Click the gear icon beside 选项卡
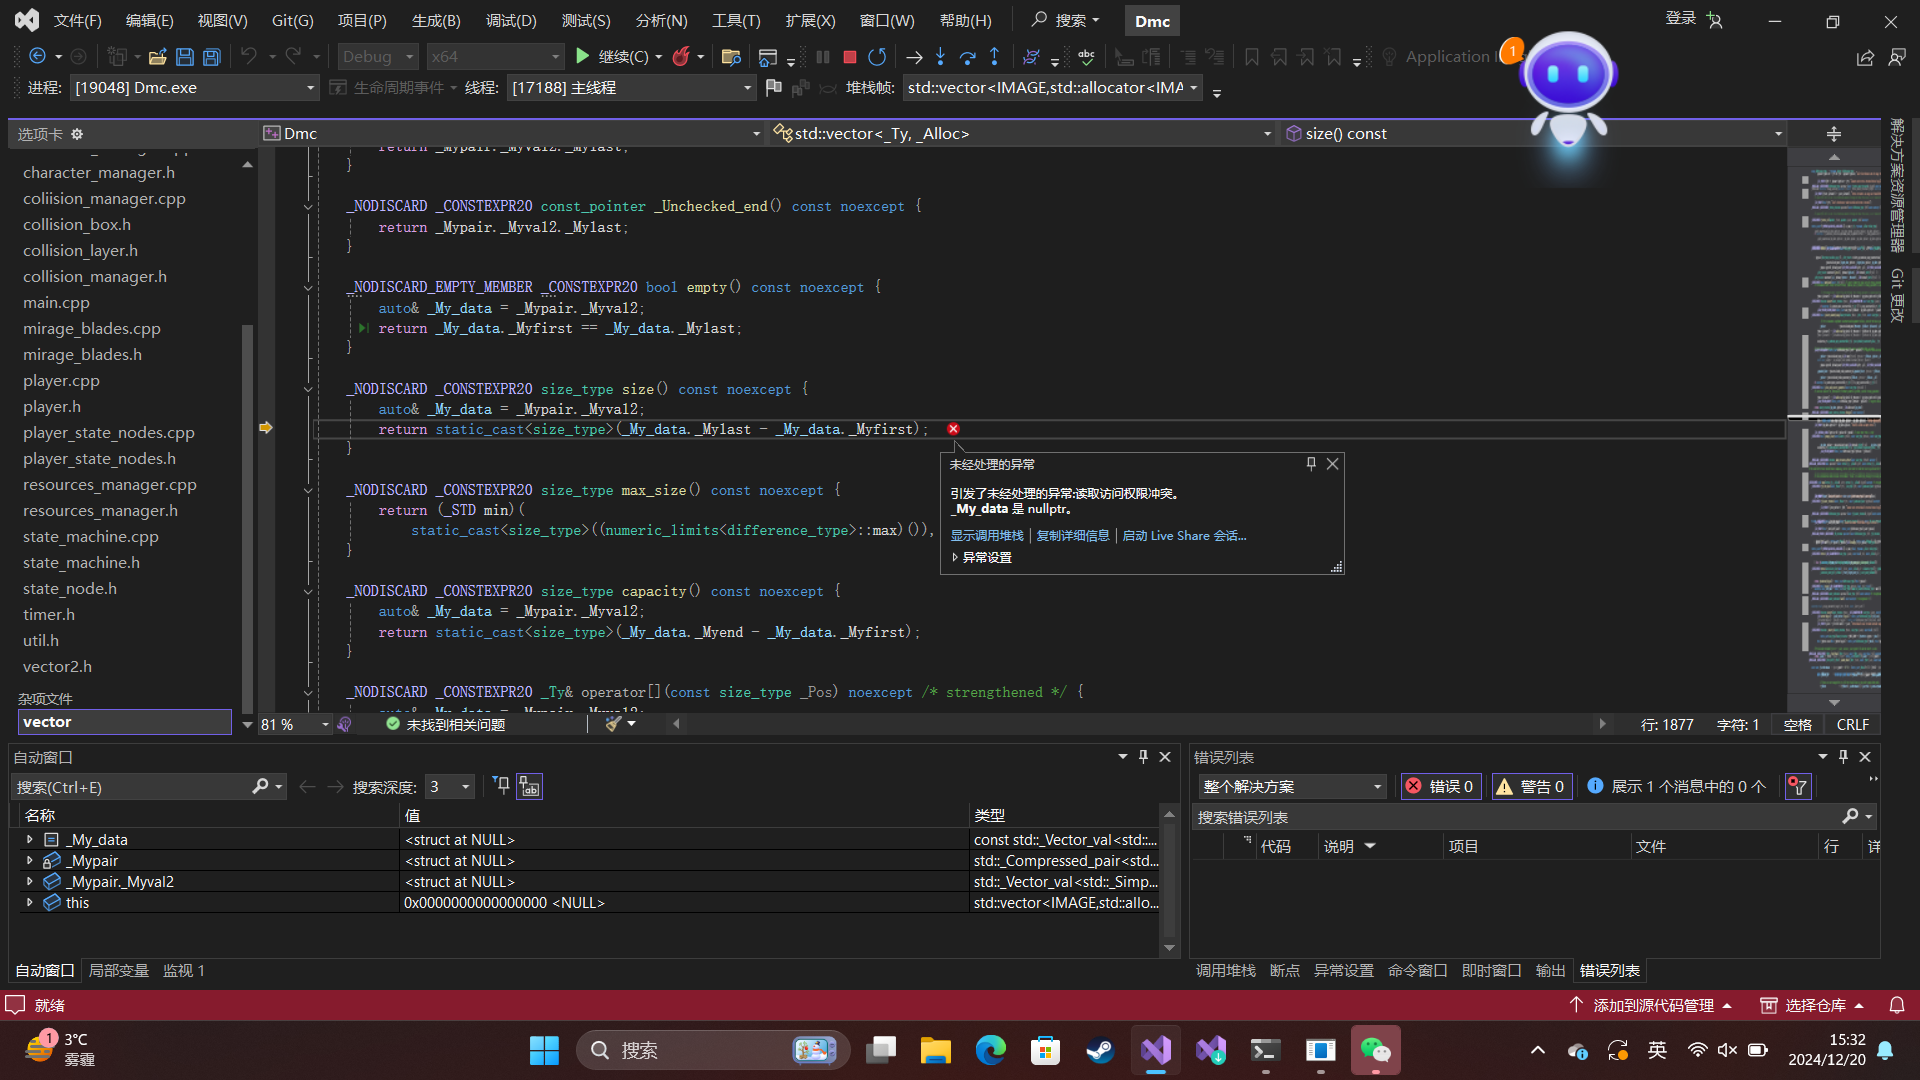 click(77, 134)
